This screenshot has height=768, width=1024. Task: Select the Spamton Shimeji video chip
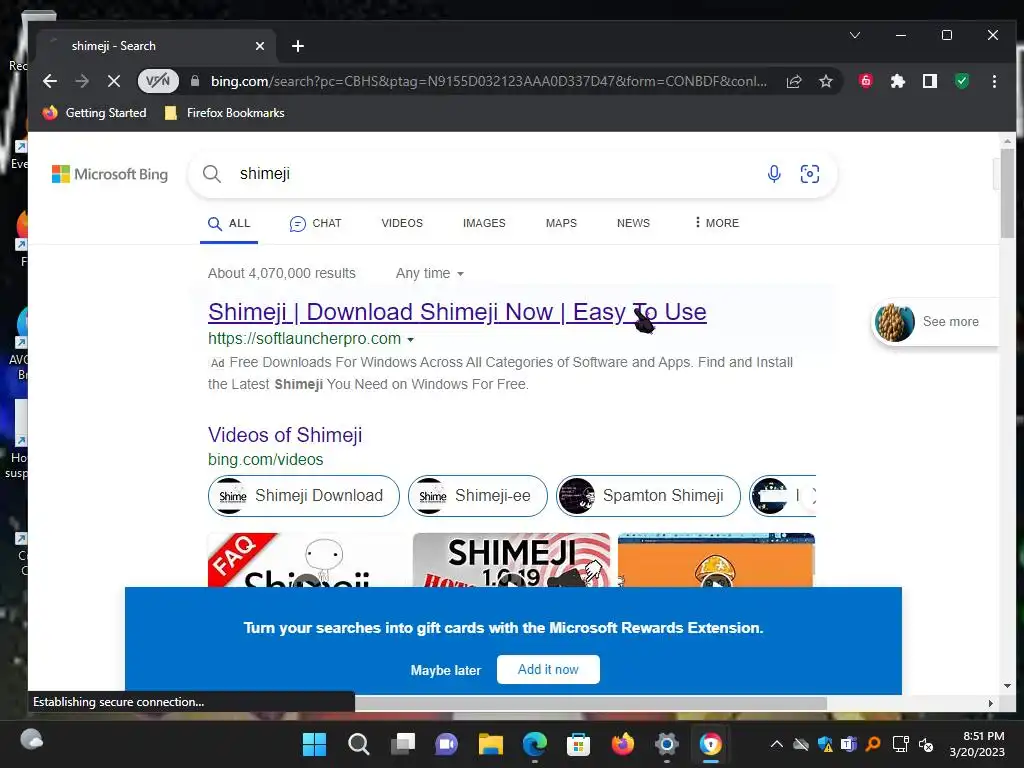pos(648,496)
